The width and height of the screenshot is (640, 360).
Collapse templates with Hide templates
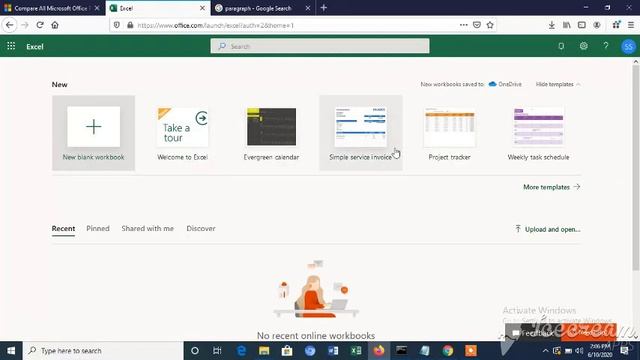tap(558, 84)
